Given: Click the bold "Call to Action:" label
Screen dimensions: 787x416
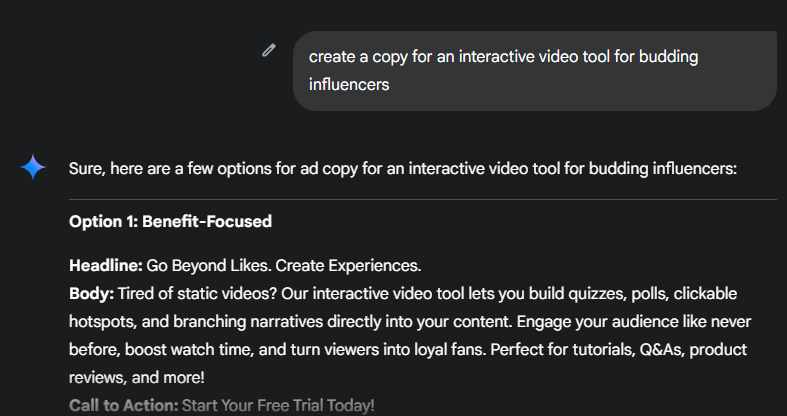Looking at the screenshot, I should (123, 405).
